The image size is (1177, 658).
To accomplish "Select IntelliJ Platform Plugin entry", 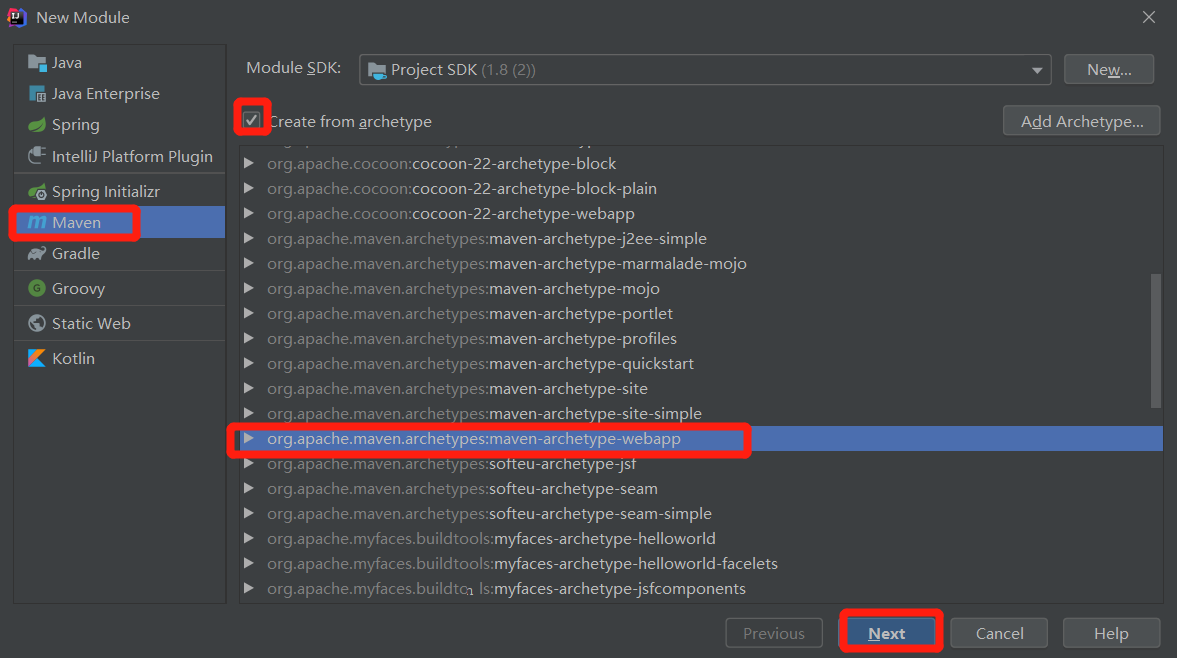I will 119,156.
